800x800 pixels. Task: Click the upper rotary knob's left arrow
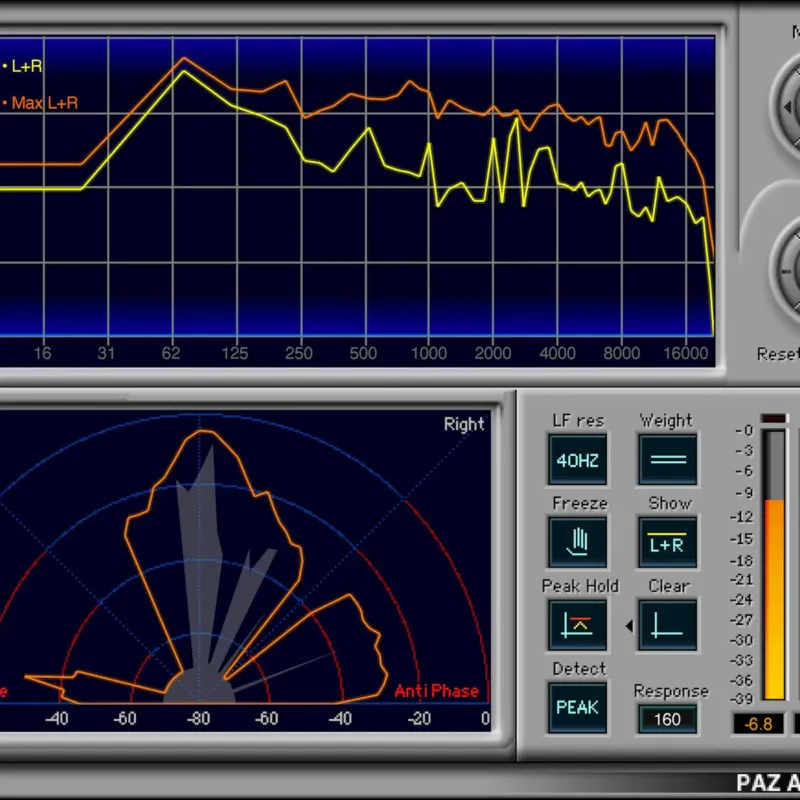(788, 107)
